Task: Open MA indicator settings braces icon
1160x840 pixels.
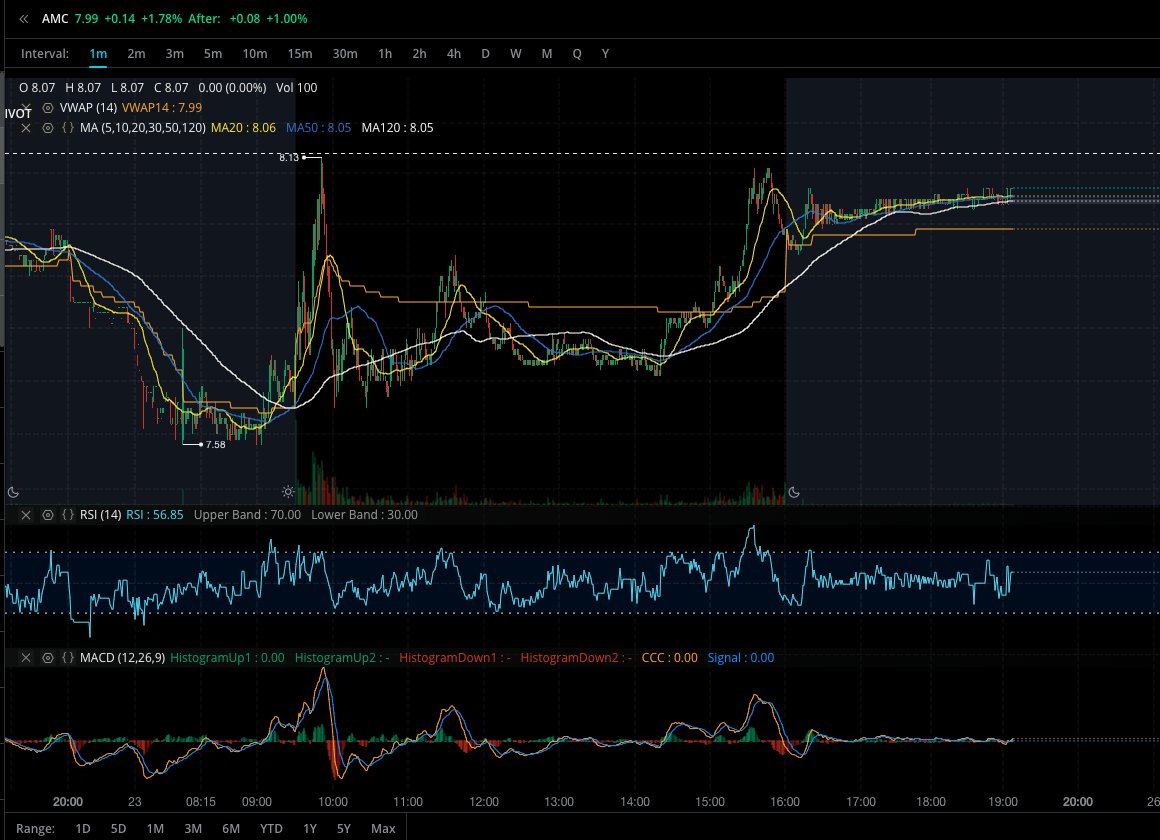Action: point(68,128)
